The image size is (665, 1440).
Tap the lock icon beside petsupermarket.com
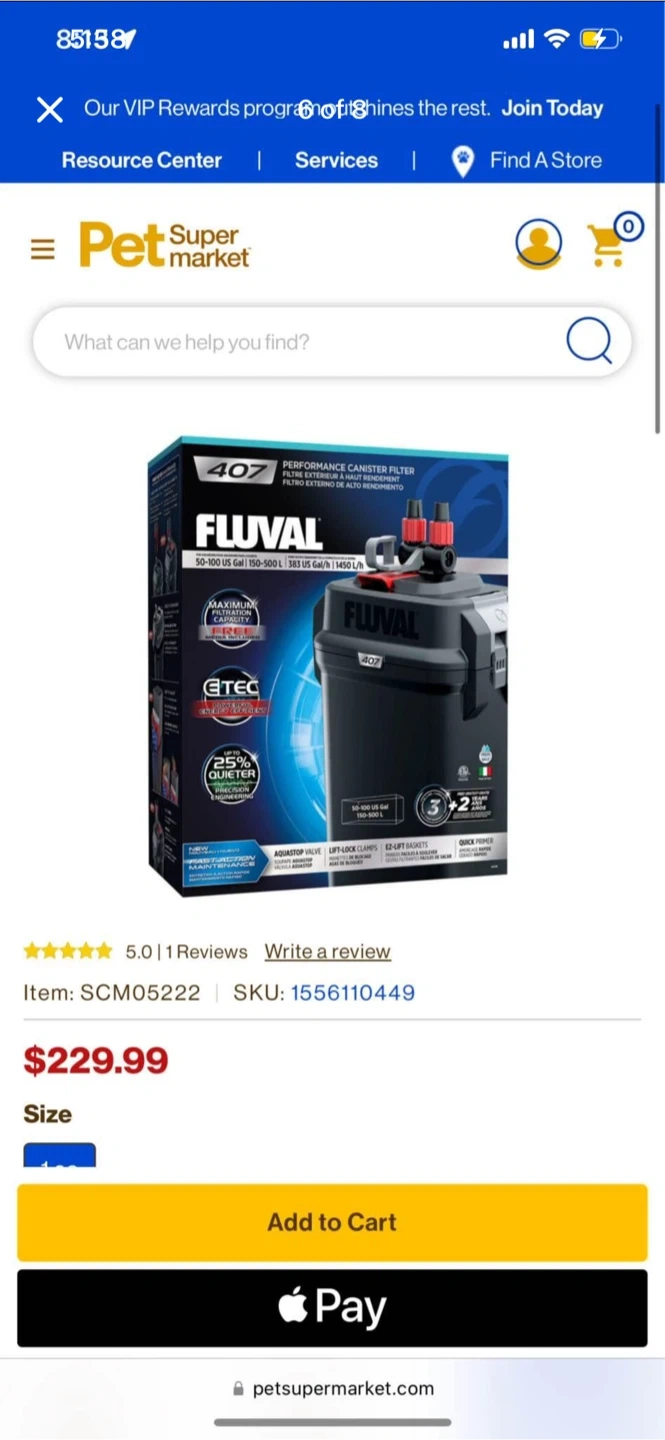pos(238,1389)
